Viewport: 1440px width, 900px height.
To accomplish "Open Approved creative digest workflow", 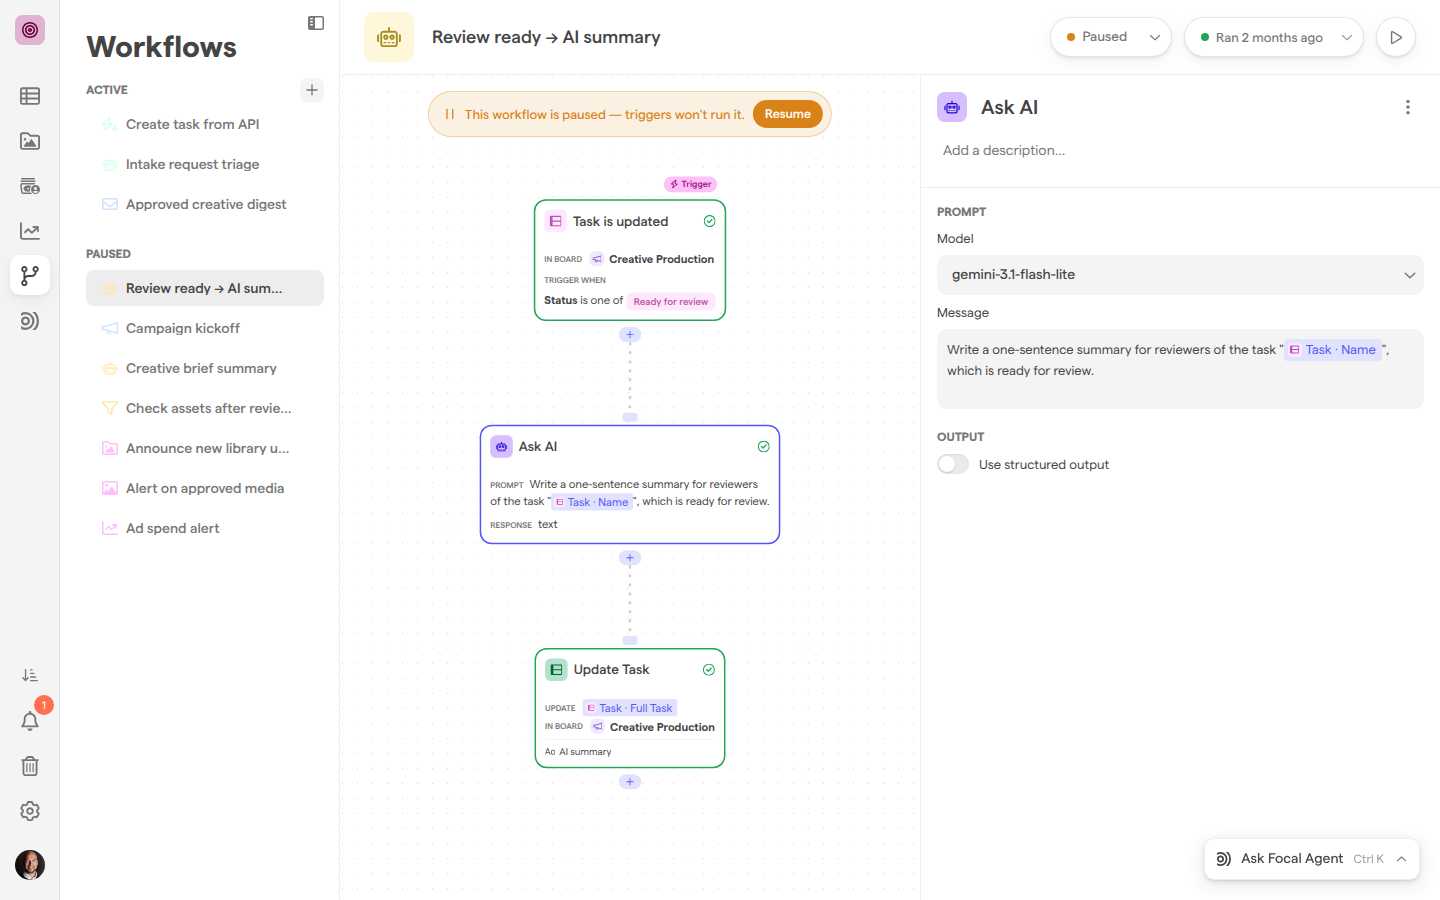I will [x=205, y=204].
